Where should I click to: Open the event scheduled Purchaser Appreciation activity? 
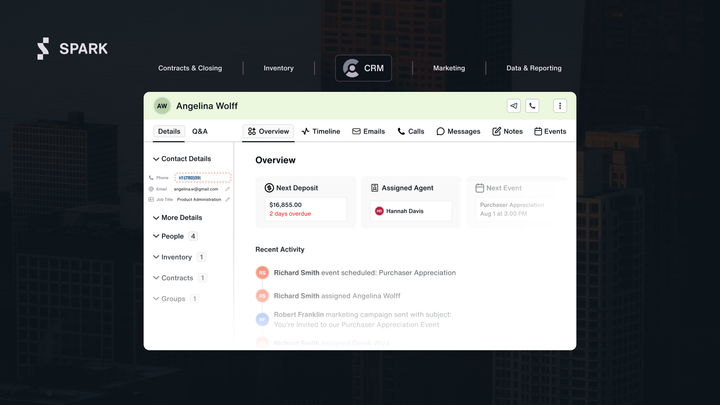tap(365, 273)
